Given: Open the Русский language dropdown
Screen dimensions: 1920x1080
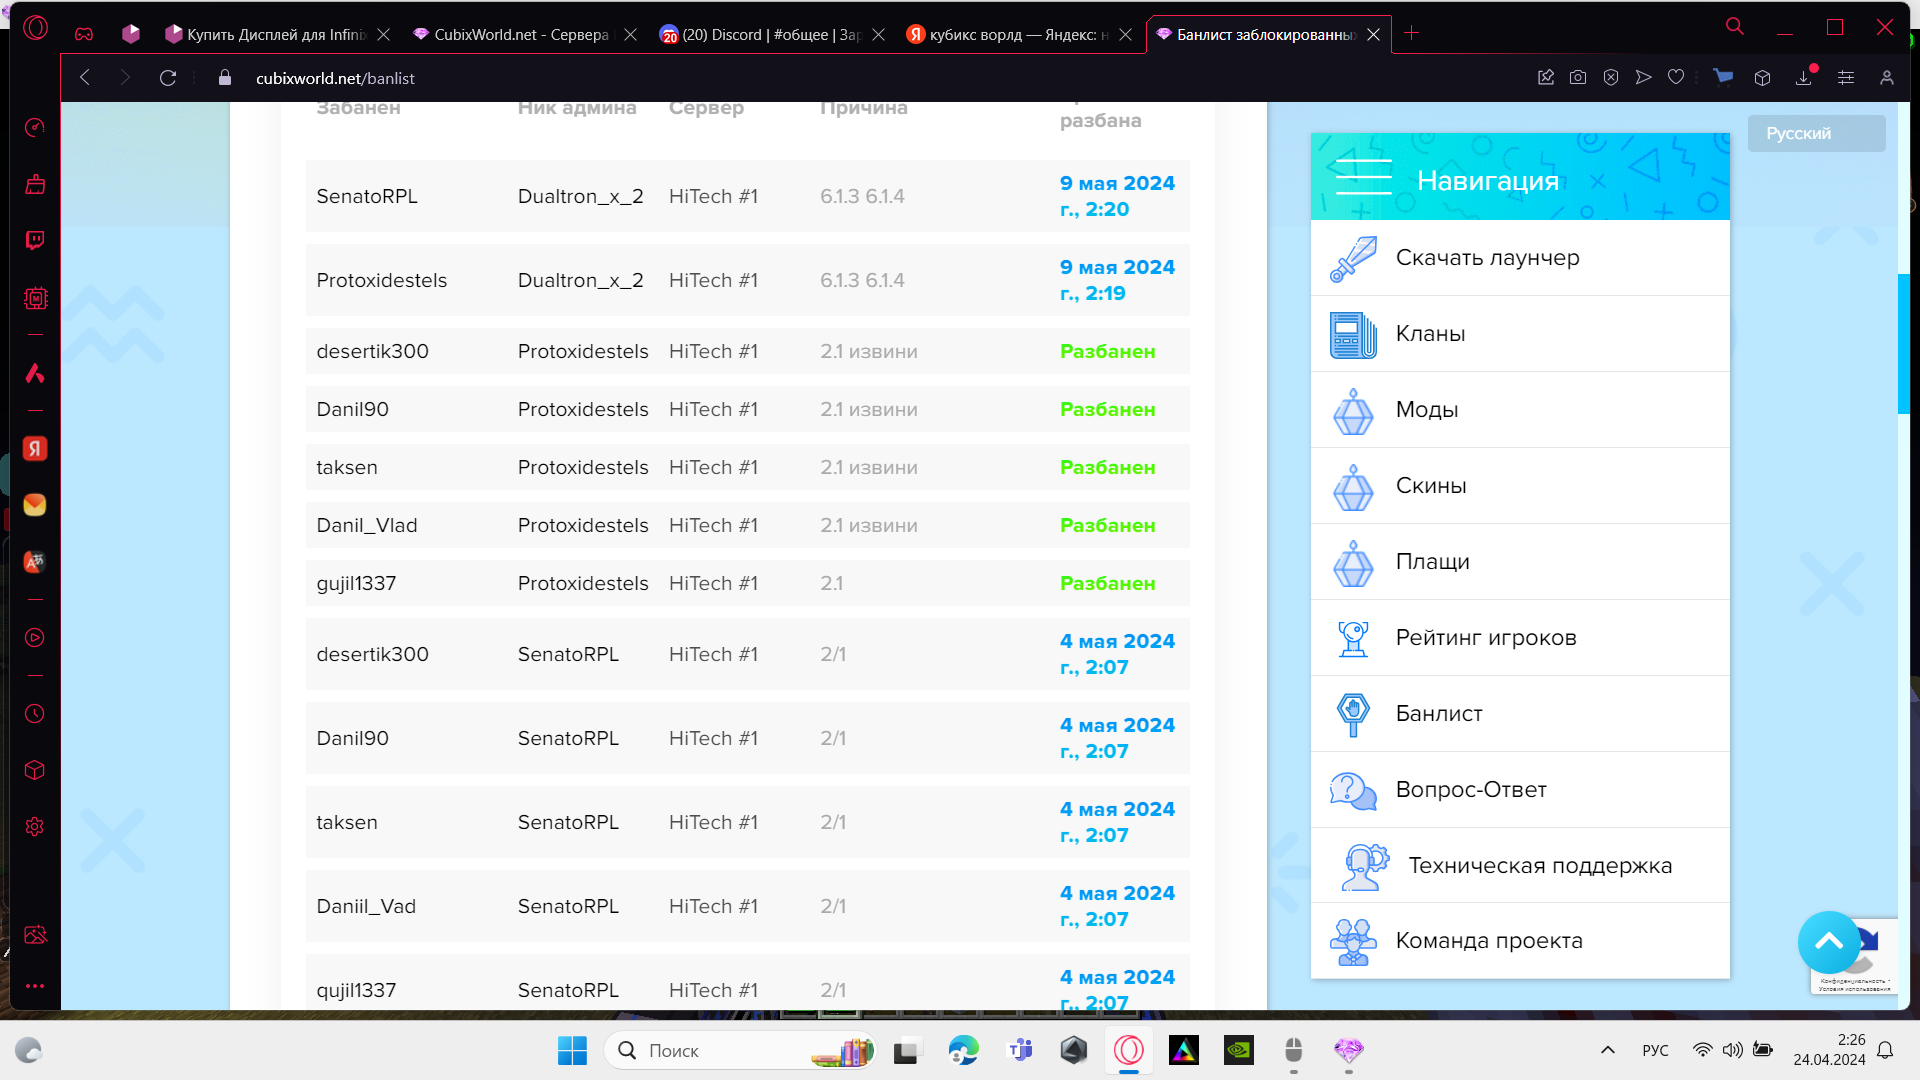Looking at the screenshot, I should (1816, 133).
